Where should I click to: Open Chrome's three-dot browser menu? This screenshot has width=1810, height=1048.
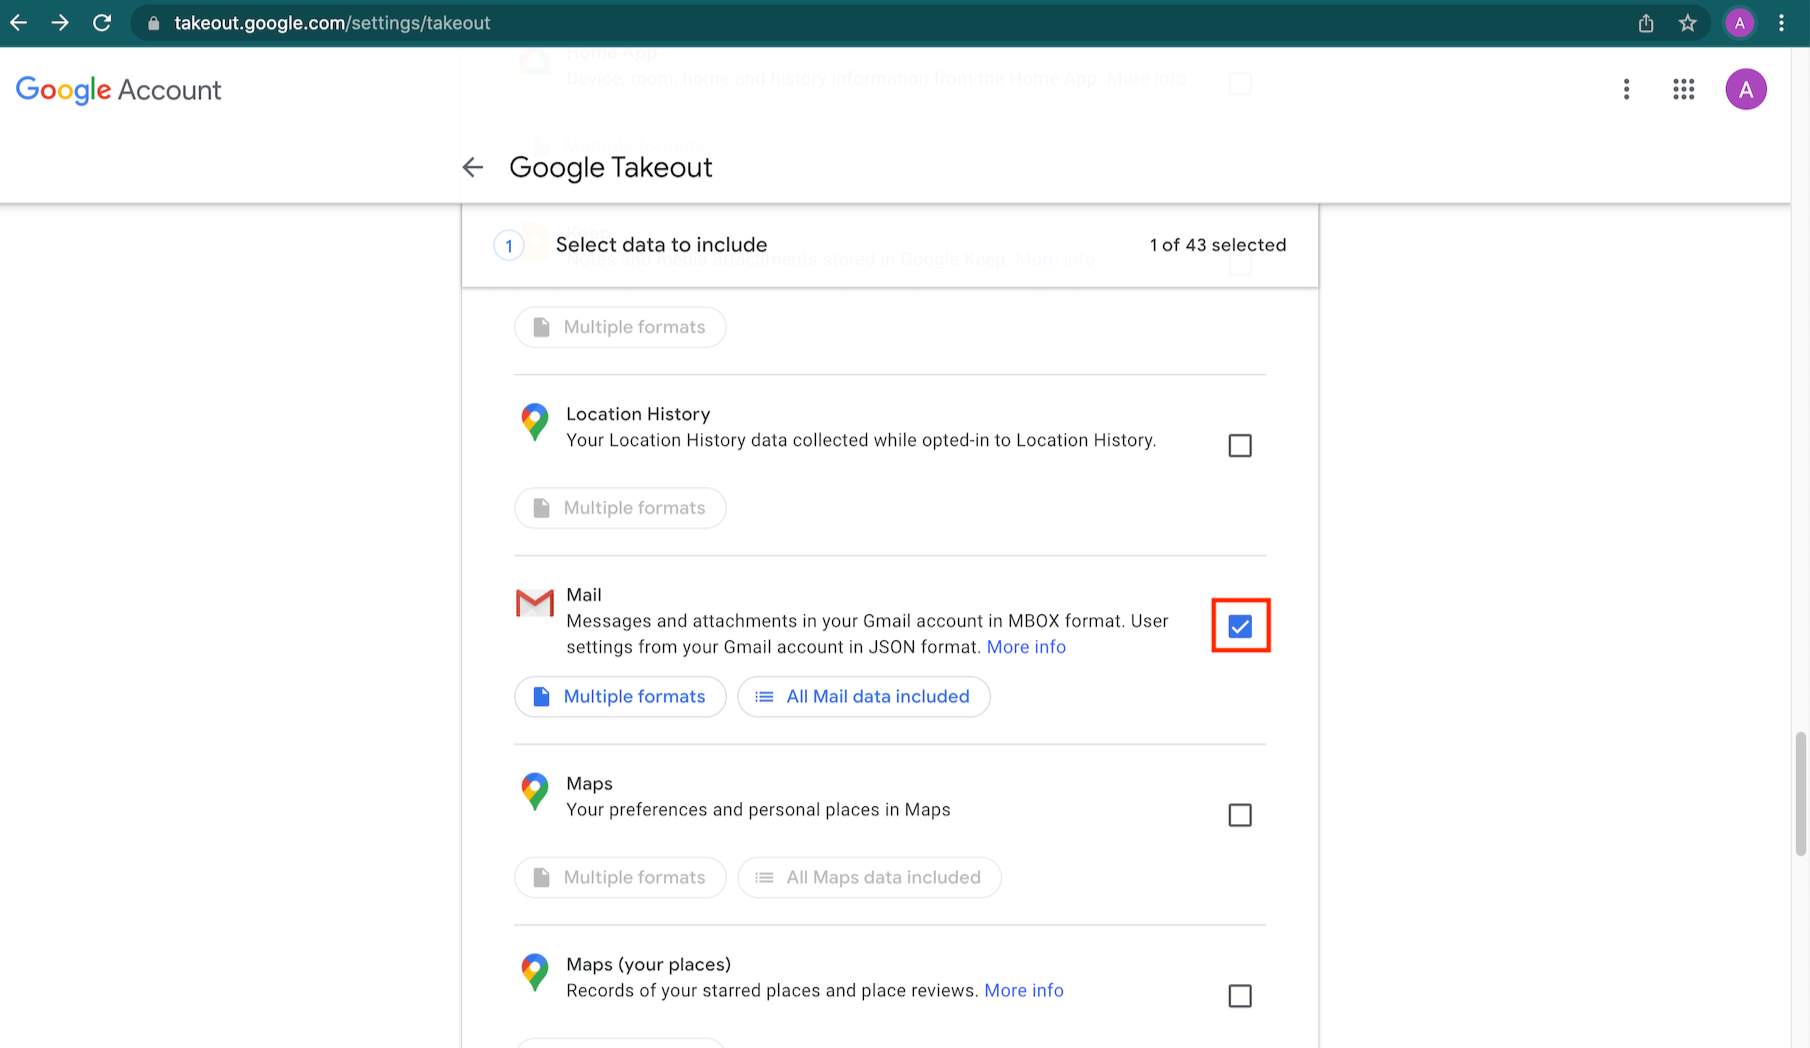pos(1781,23)
